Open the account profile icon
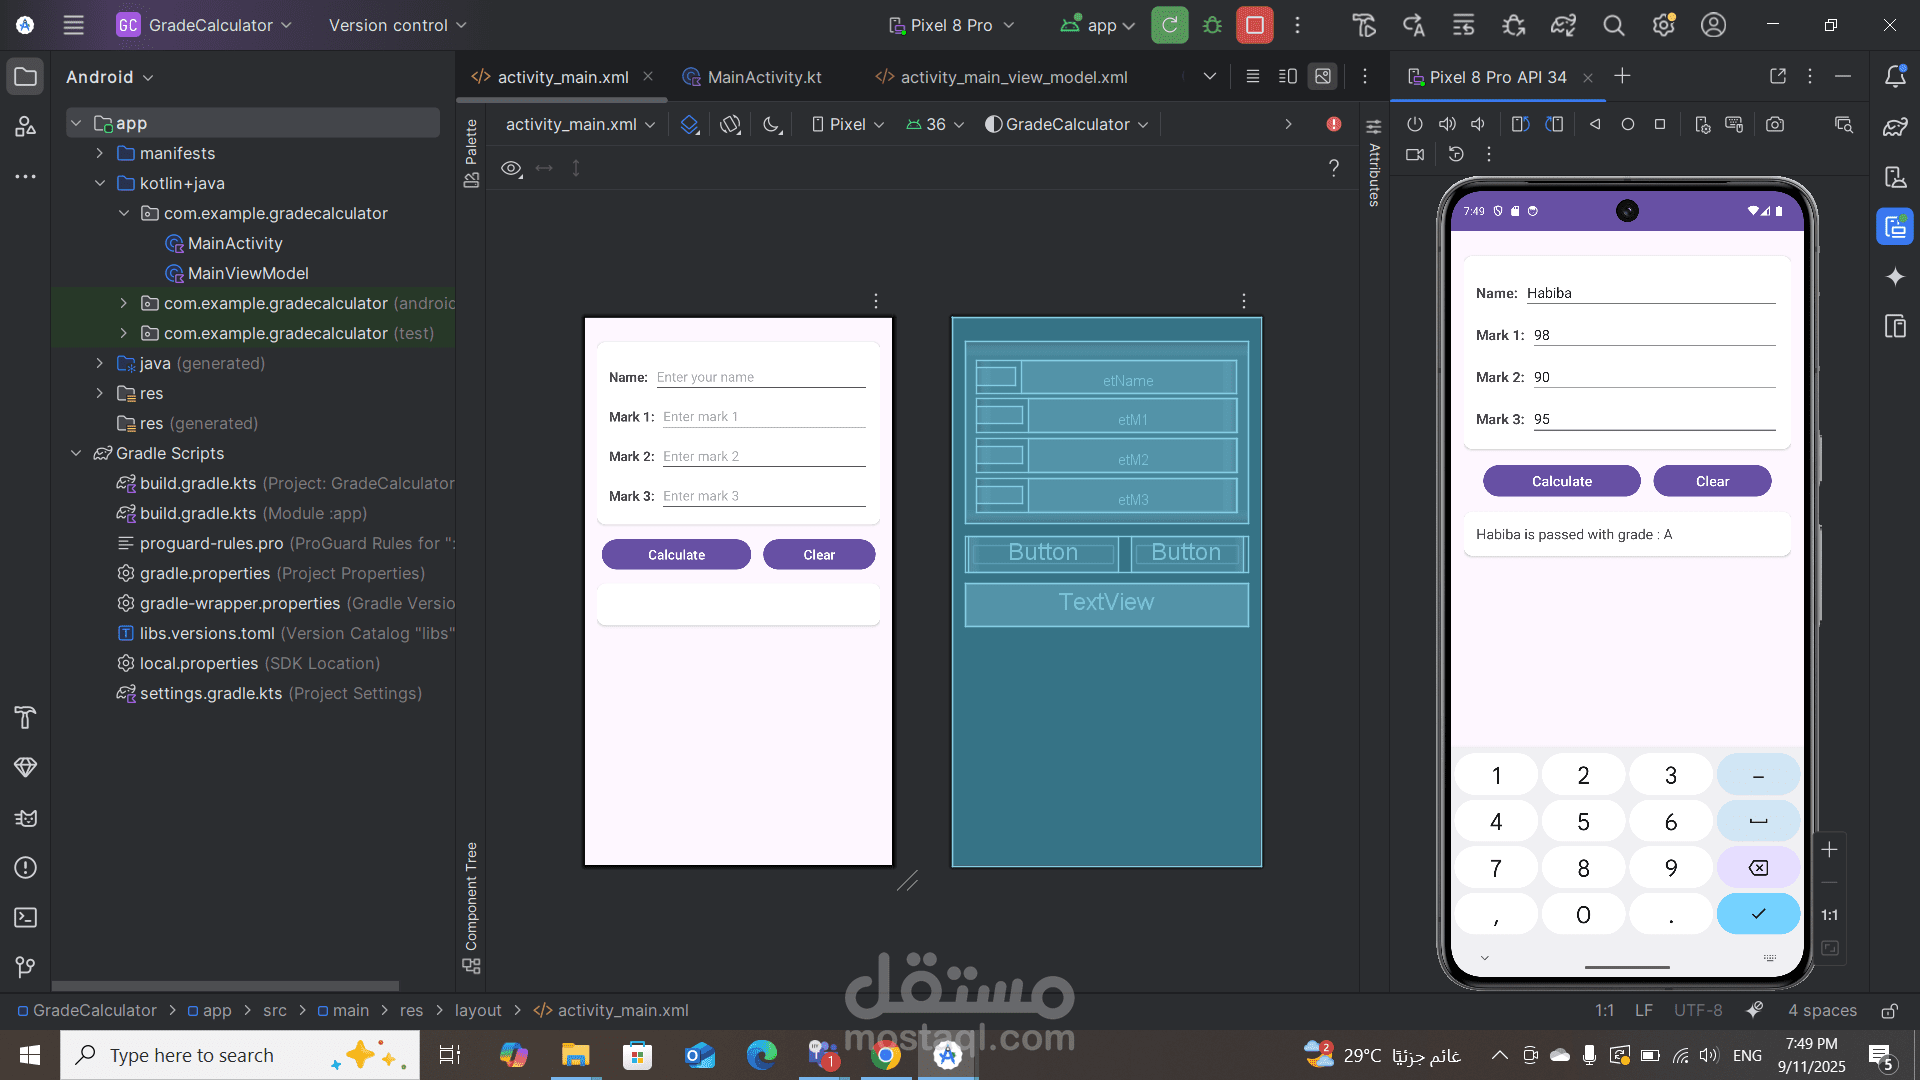This screenshot has width=1920, height=1080. click(1713, 25)
